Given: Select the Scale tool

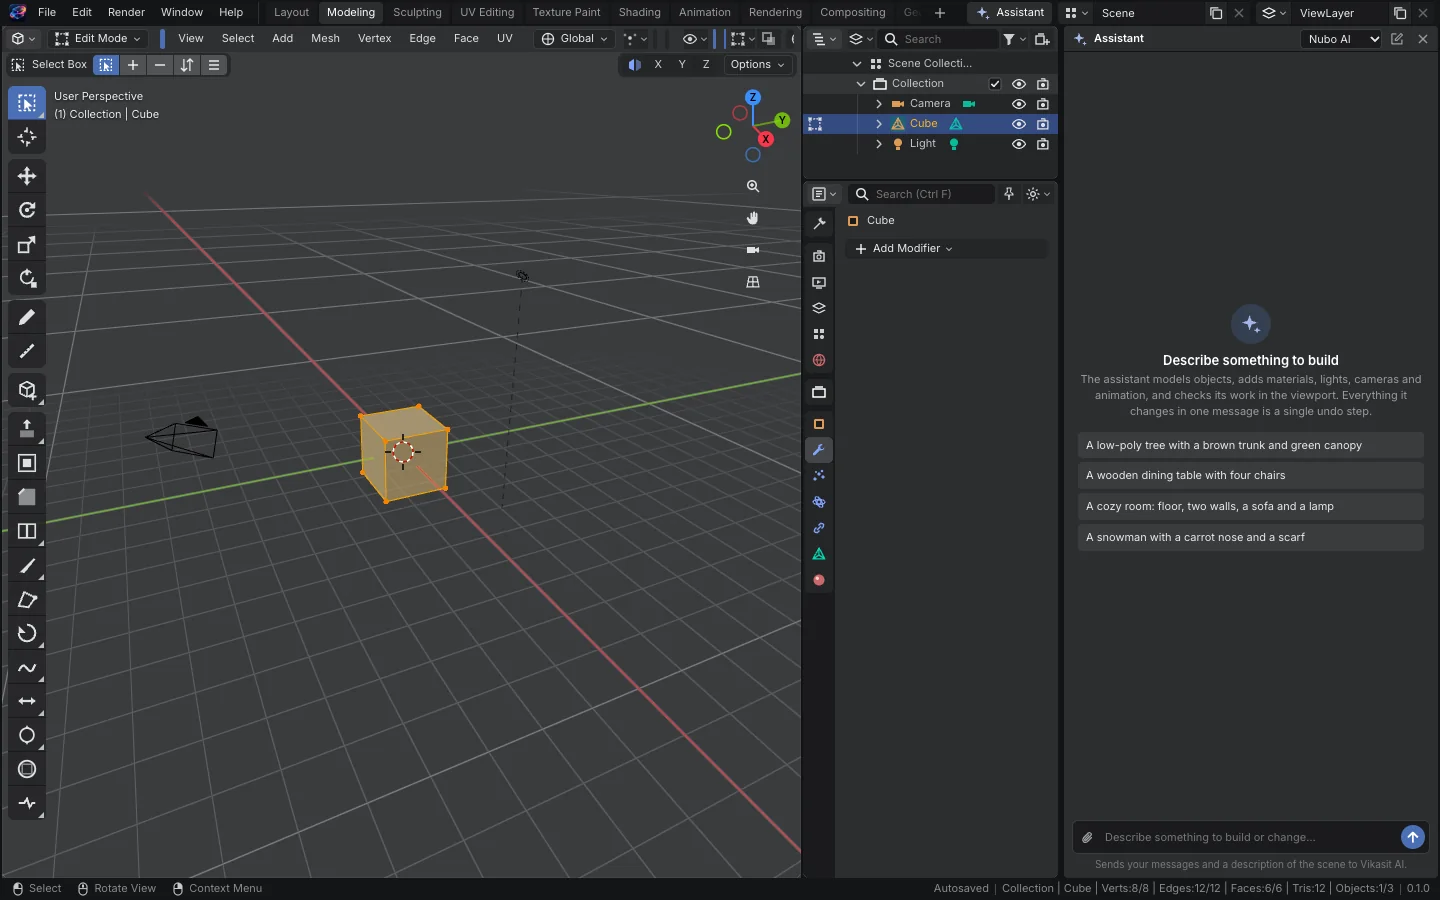Looking at the screenshot, I should [x=27, y=245].
